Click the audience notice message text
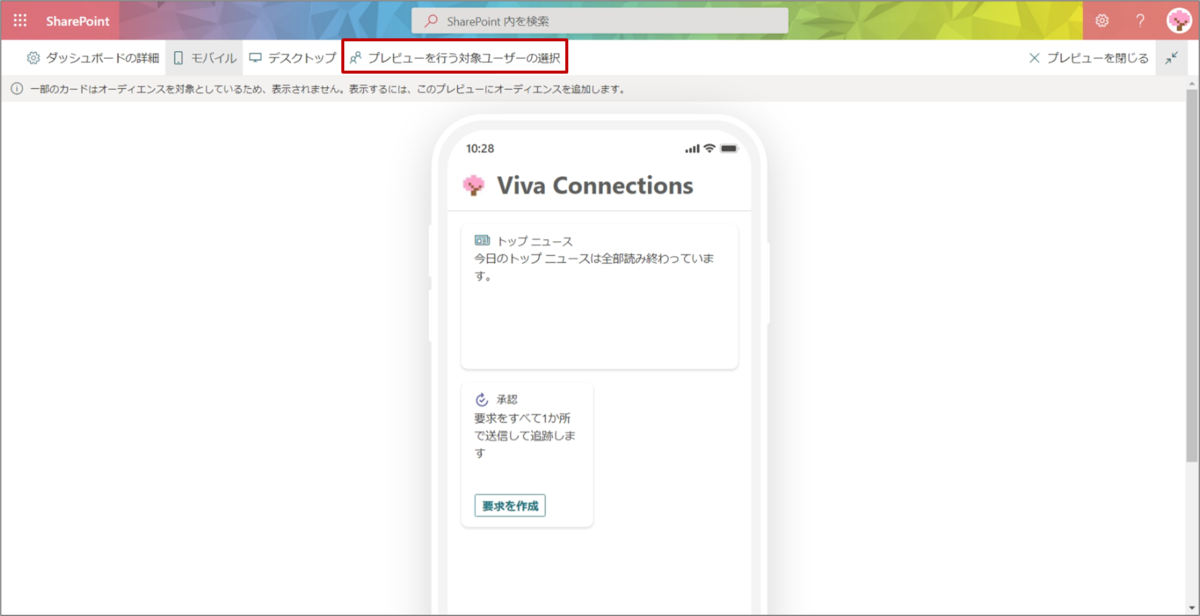1200x616 pixels. (x=327, y=89)
